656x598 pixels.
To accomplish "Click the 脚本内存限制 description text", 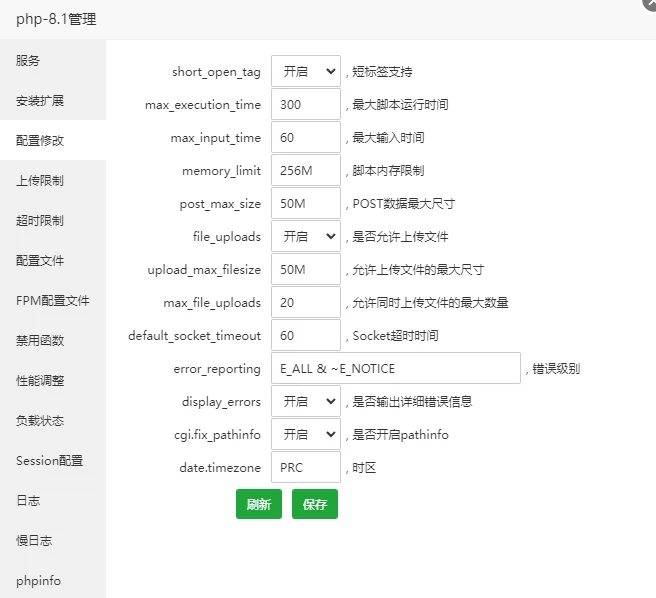I will point(388,170).
